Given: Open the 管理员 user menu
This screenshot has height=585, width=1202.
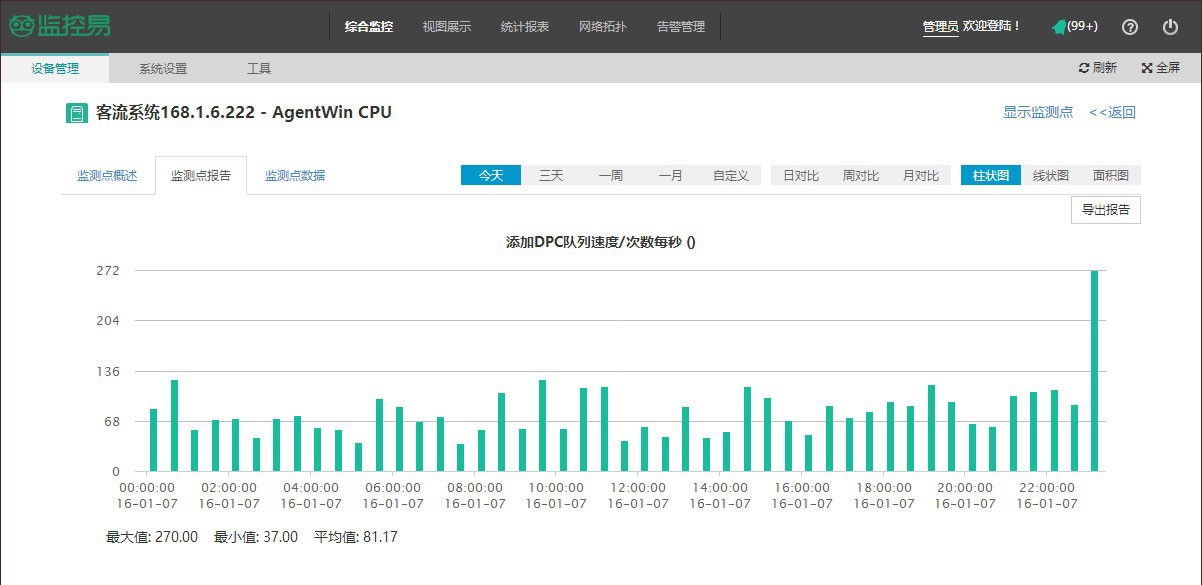Looking at the screenshot, I should 940,26.
